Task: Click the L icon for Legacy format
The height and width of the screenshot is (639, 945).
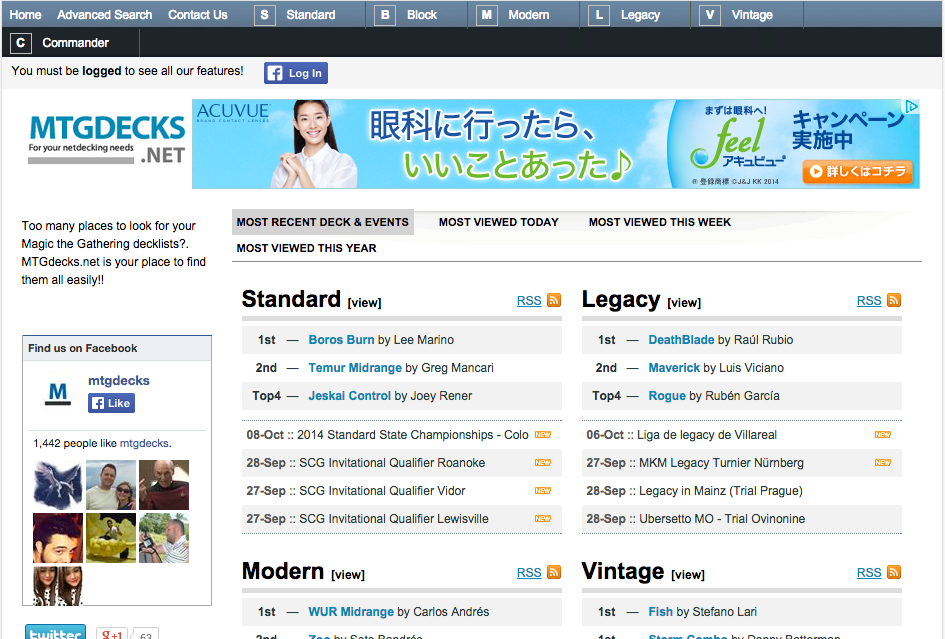Action: [x=599, y=15]
